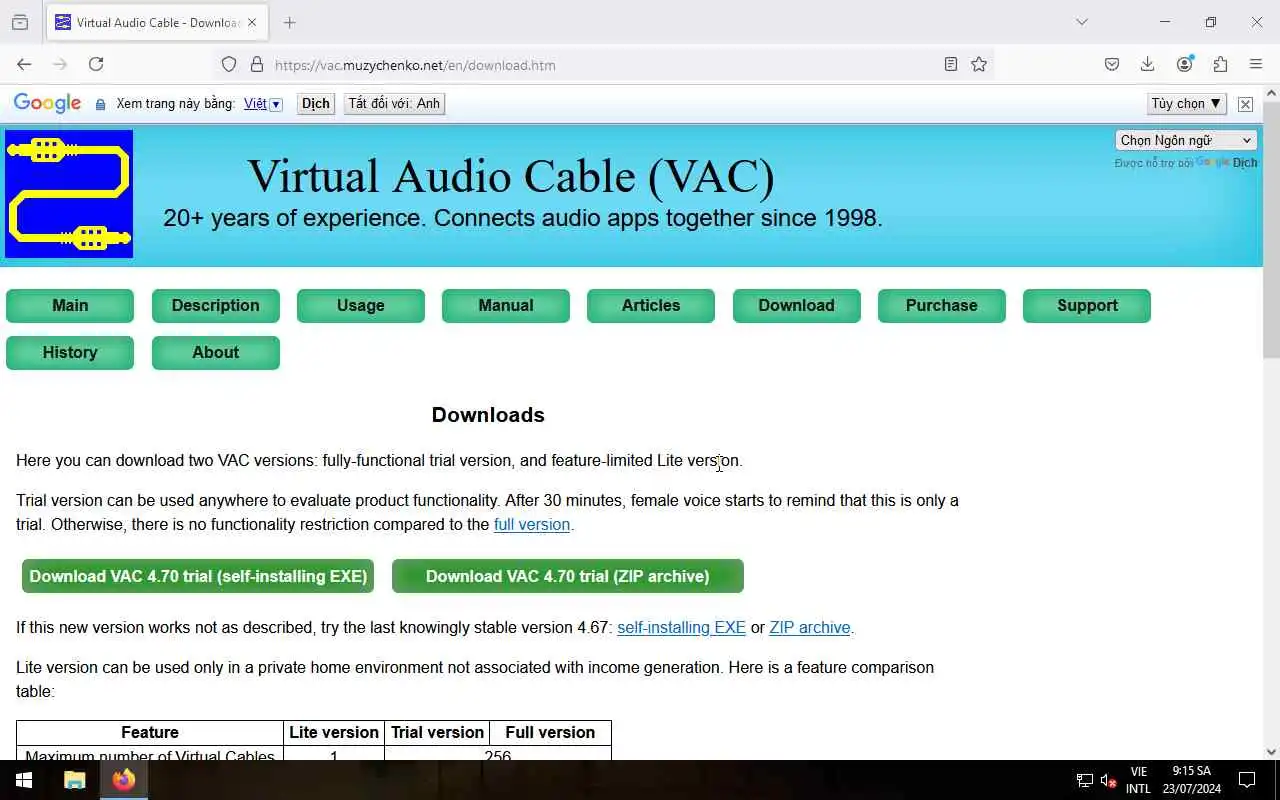Download VAC 4.70 trial ZIP archive
This screenshot has width=1280, height=800.
click(x=567, y=576)
